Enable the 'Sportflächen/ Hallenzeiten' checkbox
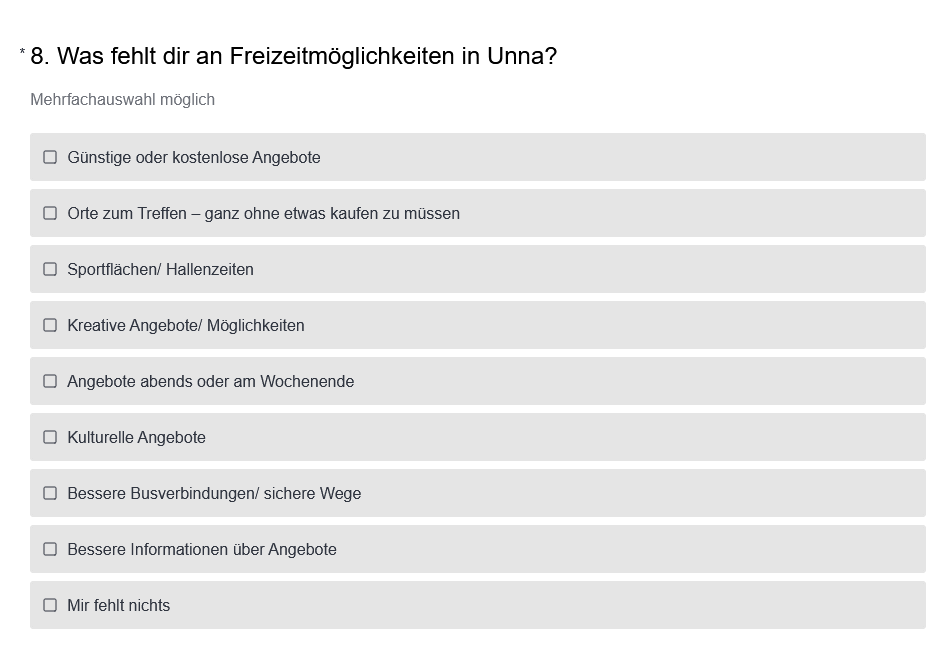 coord(50,269)
